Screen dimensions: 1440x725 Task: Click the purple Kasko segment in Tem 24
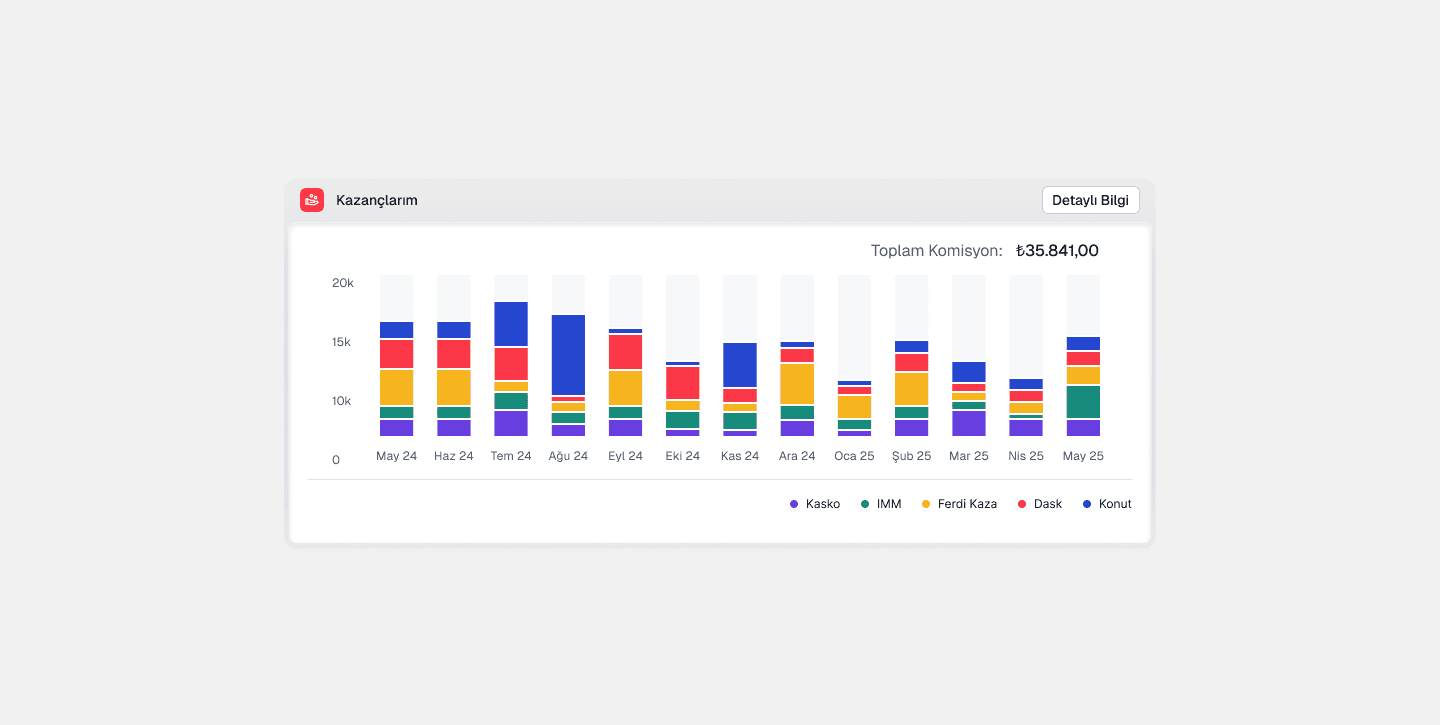point(511,423)
